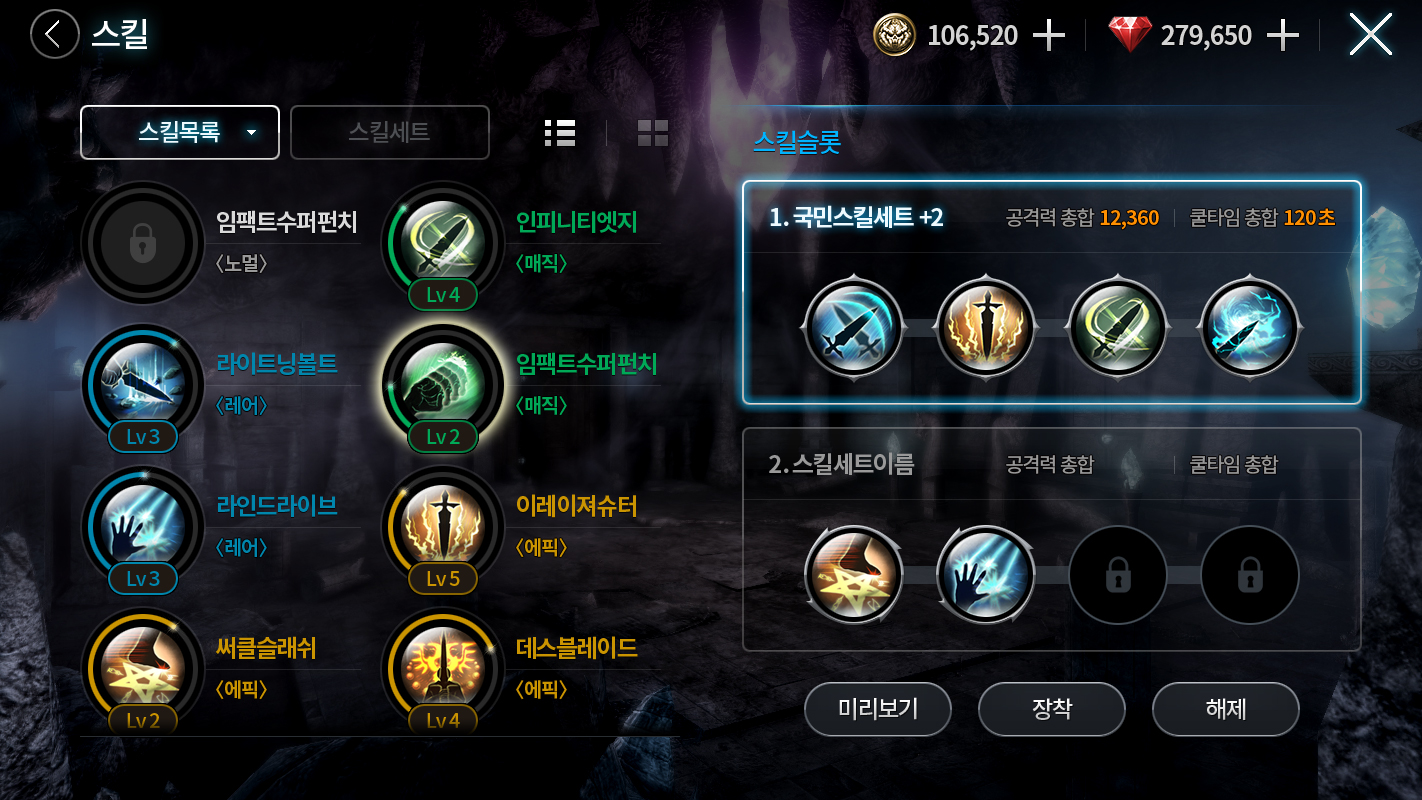Tap the first locked slot in set 2
This screenshot has height=800, width=1422.
(1118, 575)
